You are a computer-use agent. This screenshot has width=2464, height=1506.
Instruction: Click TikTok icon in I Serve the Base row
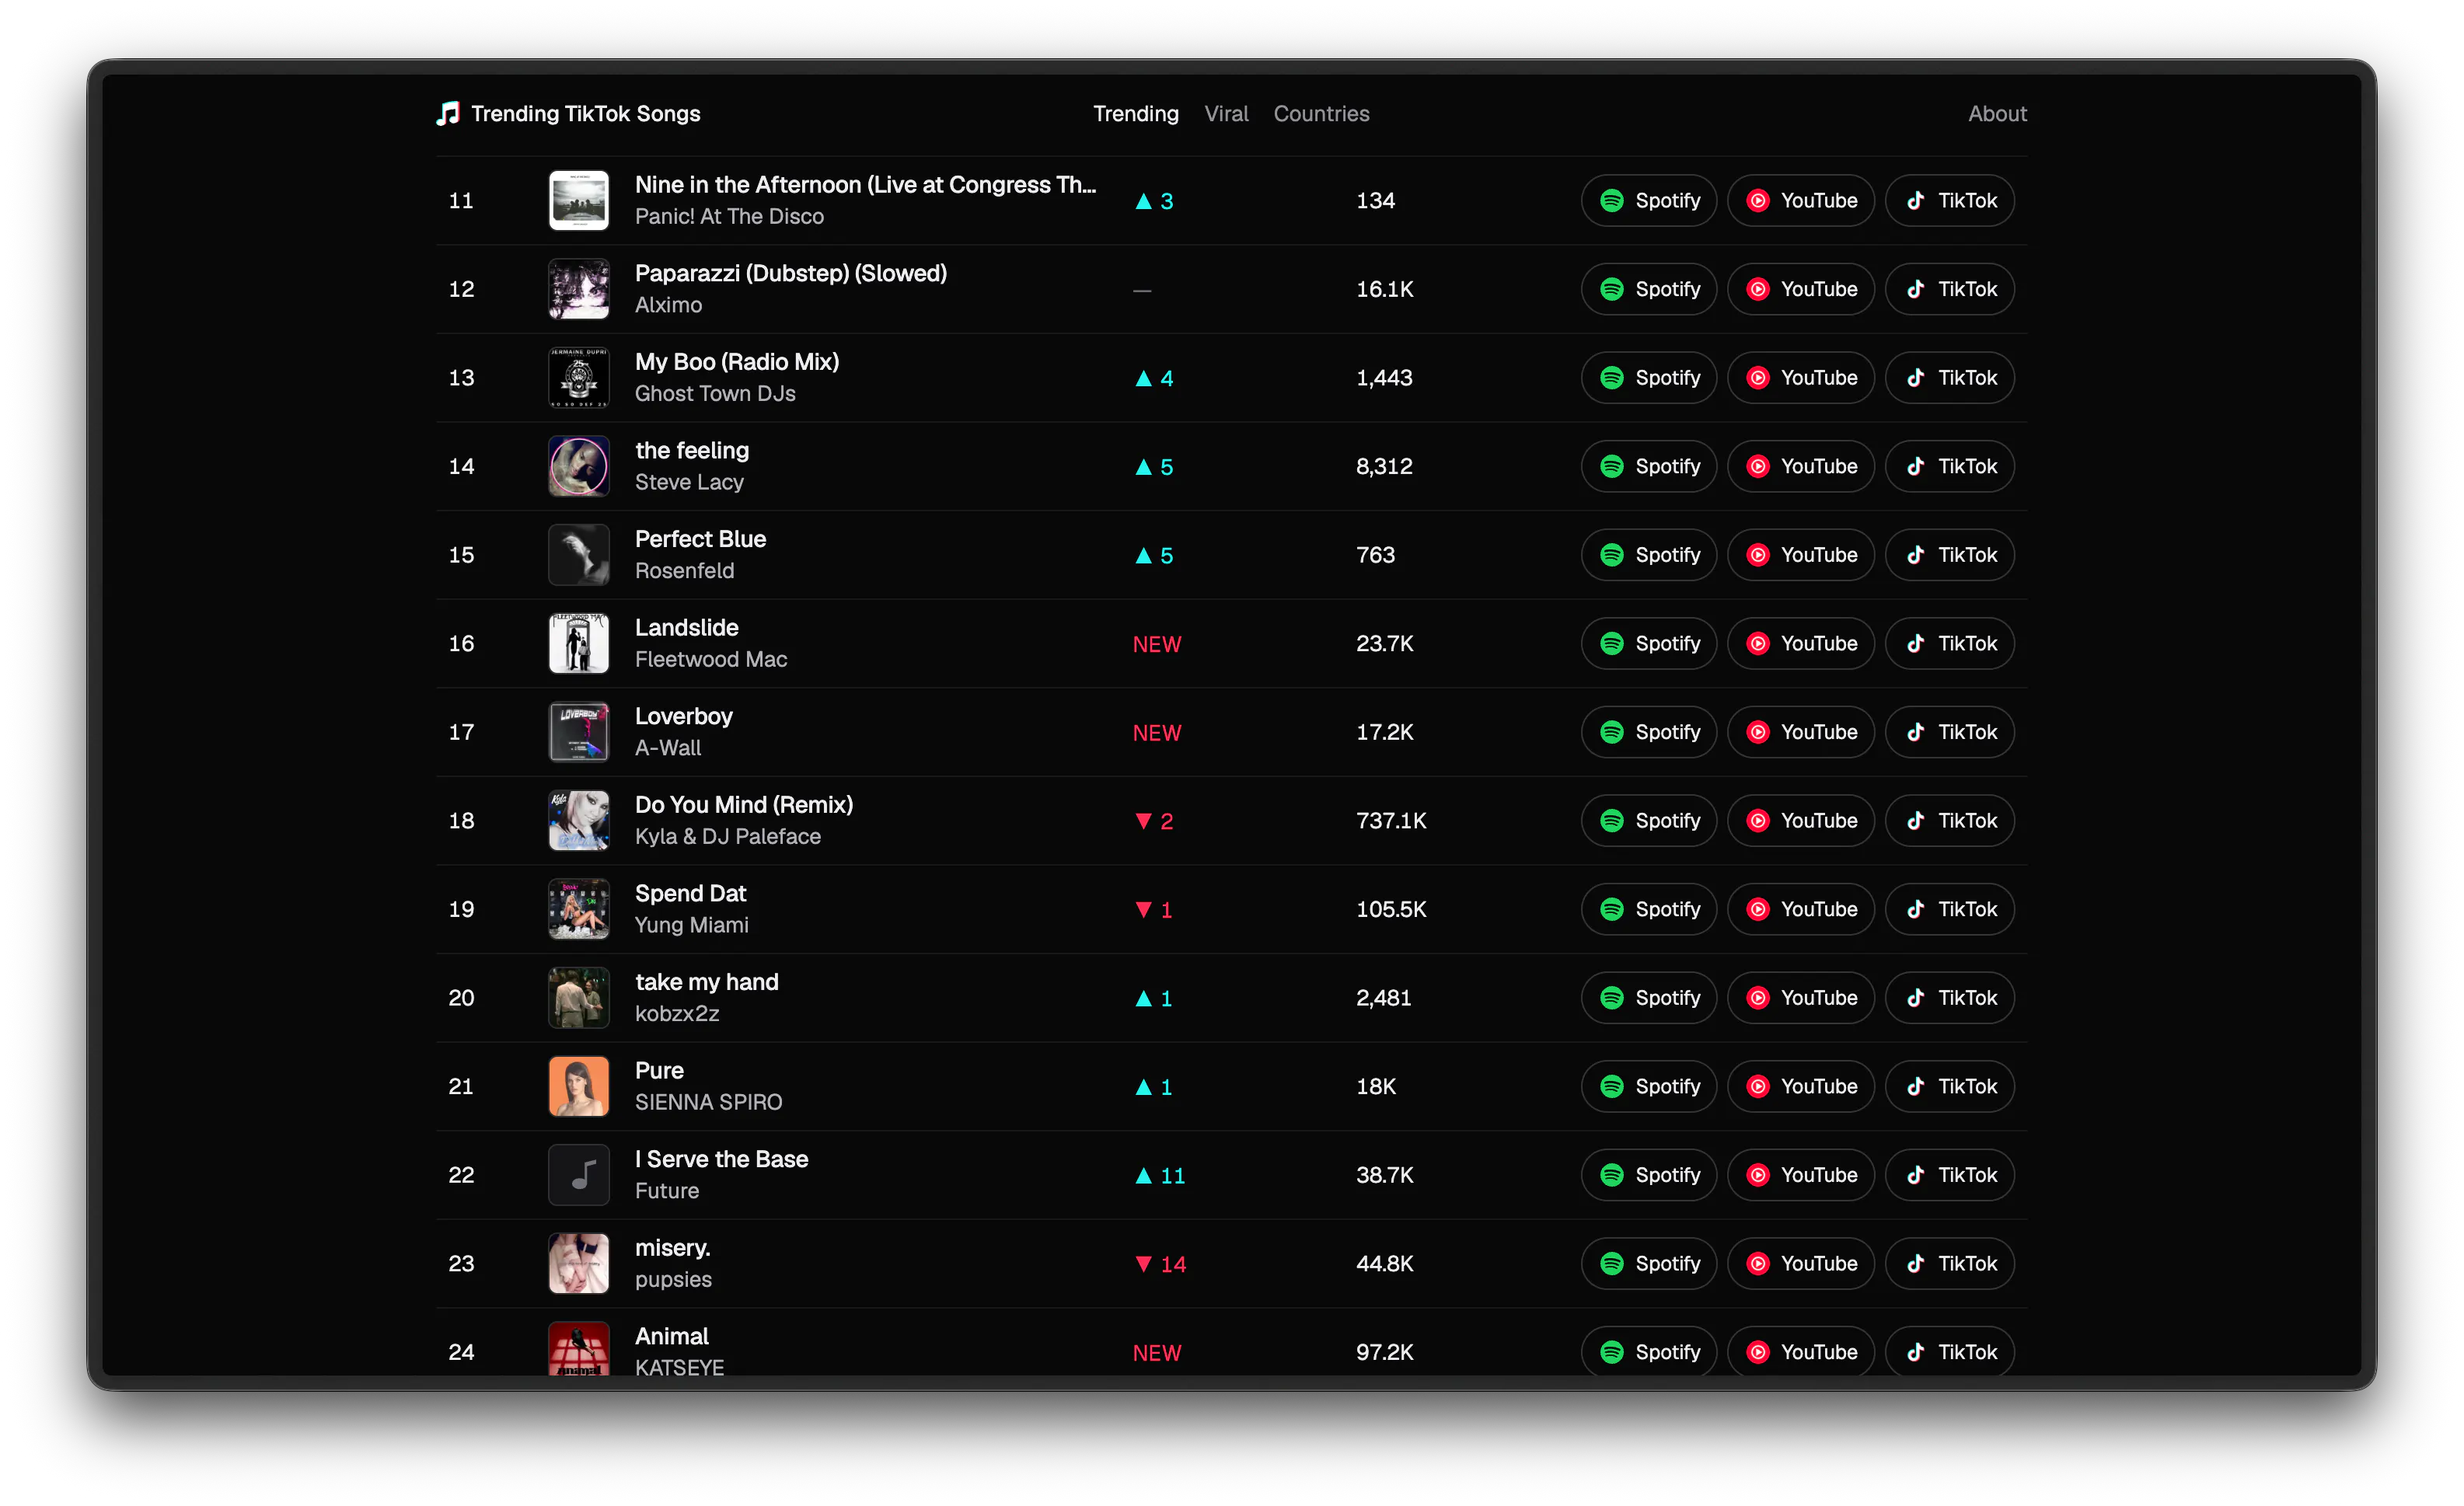pos(1915,1175)
